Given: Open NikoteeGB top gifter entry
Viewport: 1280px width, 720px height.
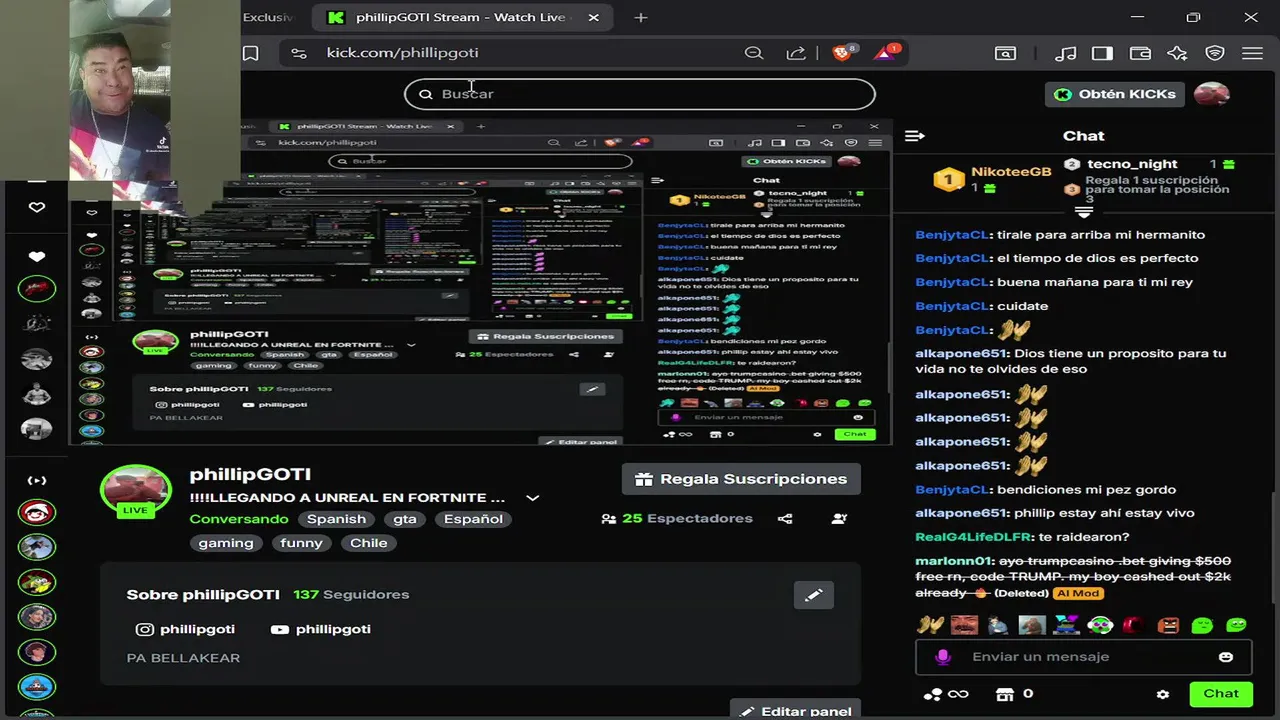Looking at the screenshot, I should [x=991, y=178].
